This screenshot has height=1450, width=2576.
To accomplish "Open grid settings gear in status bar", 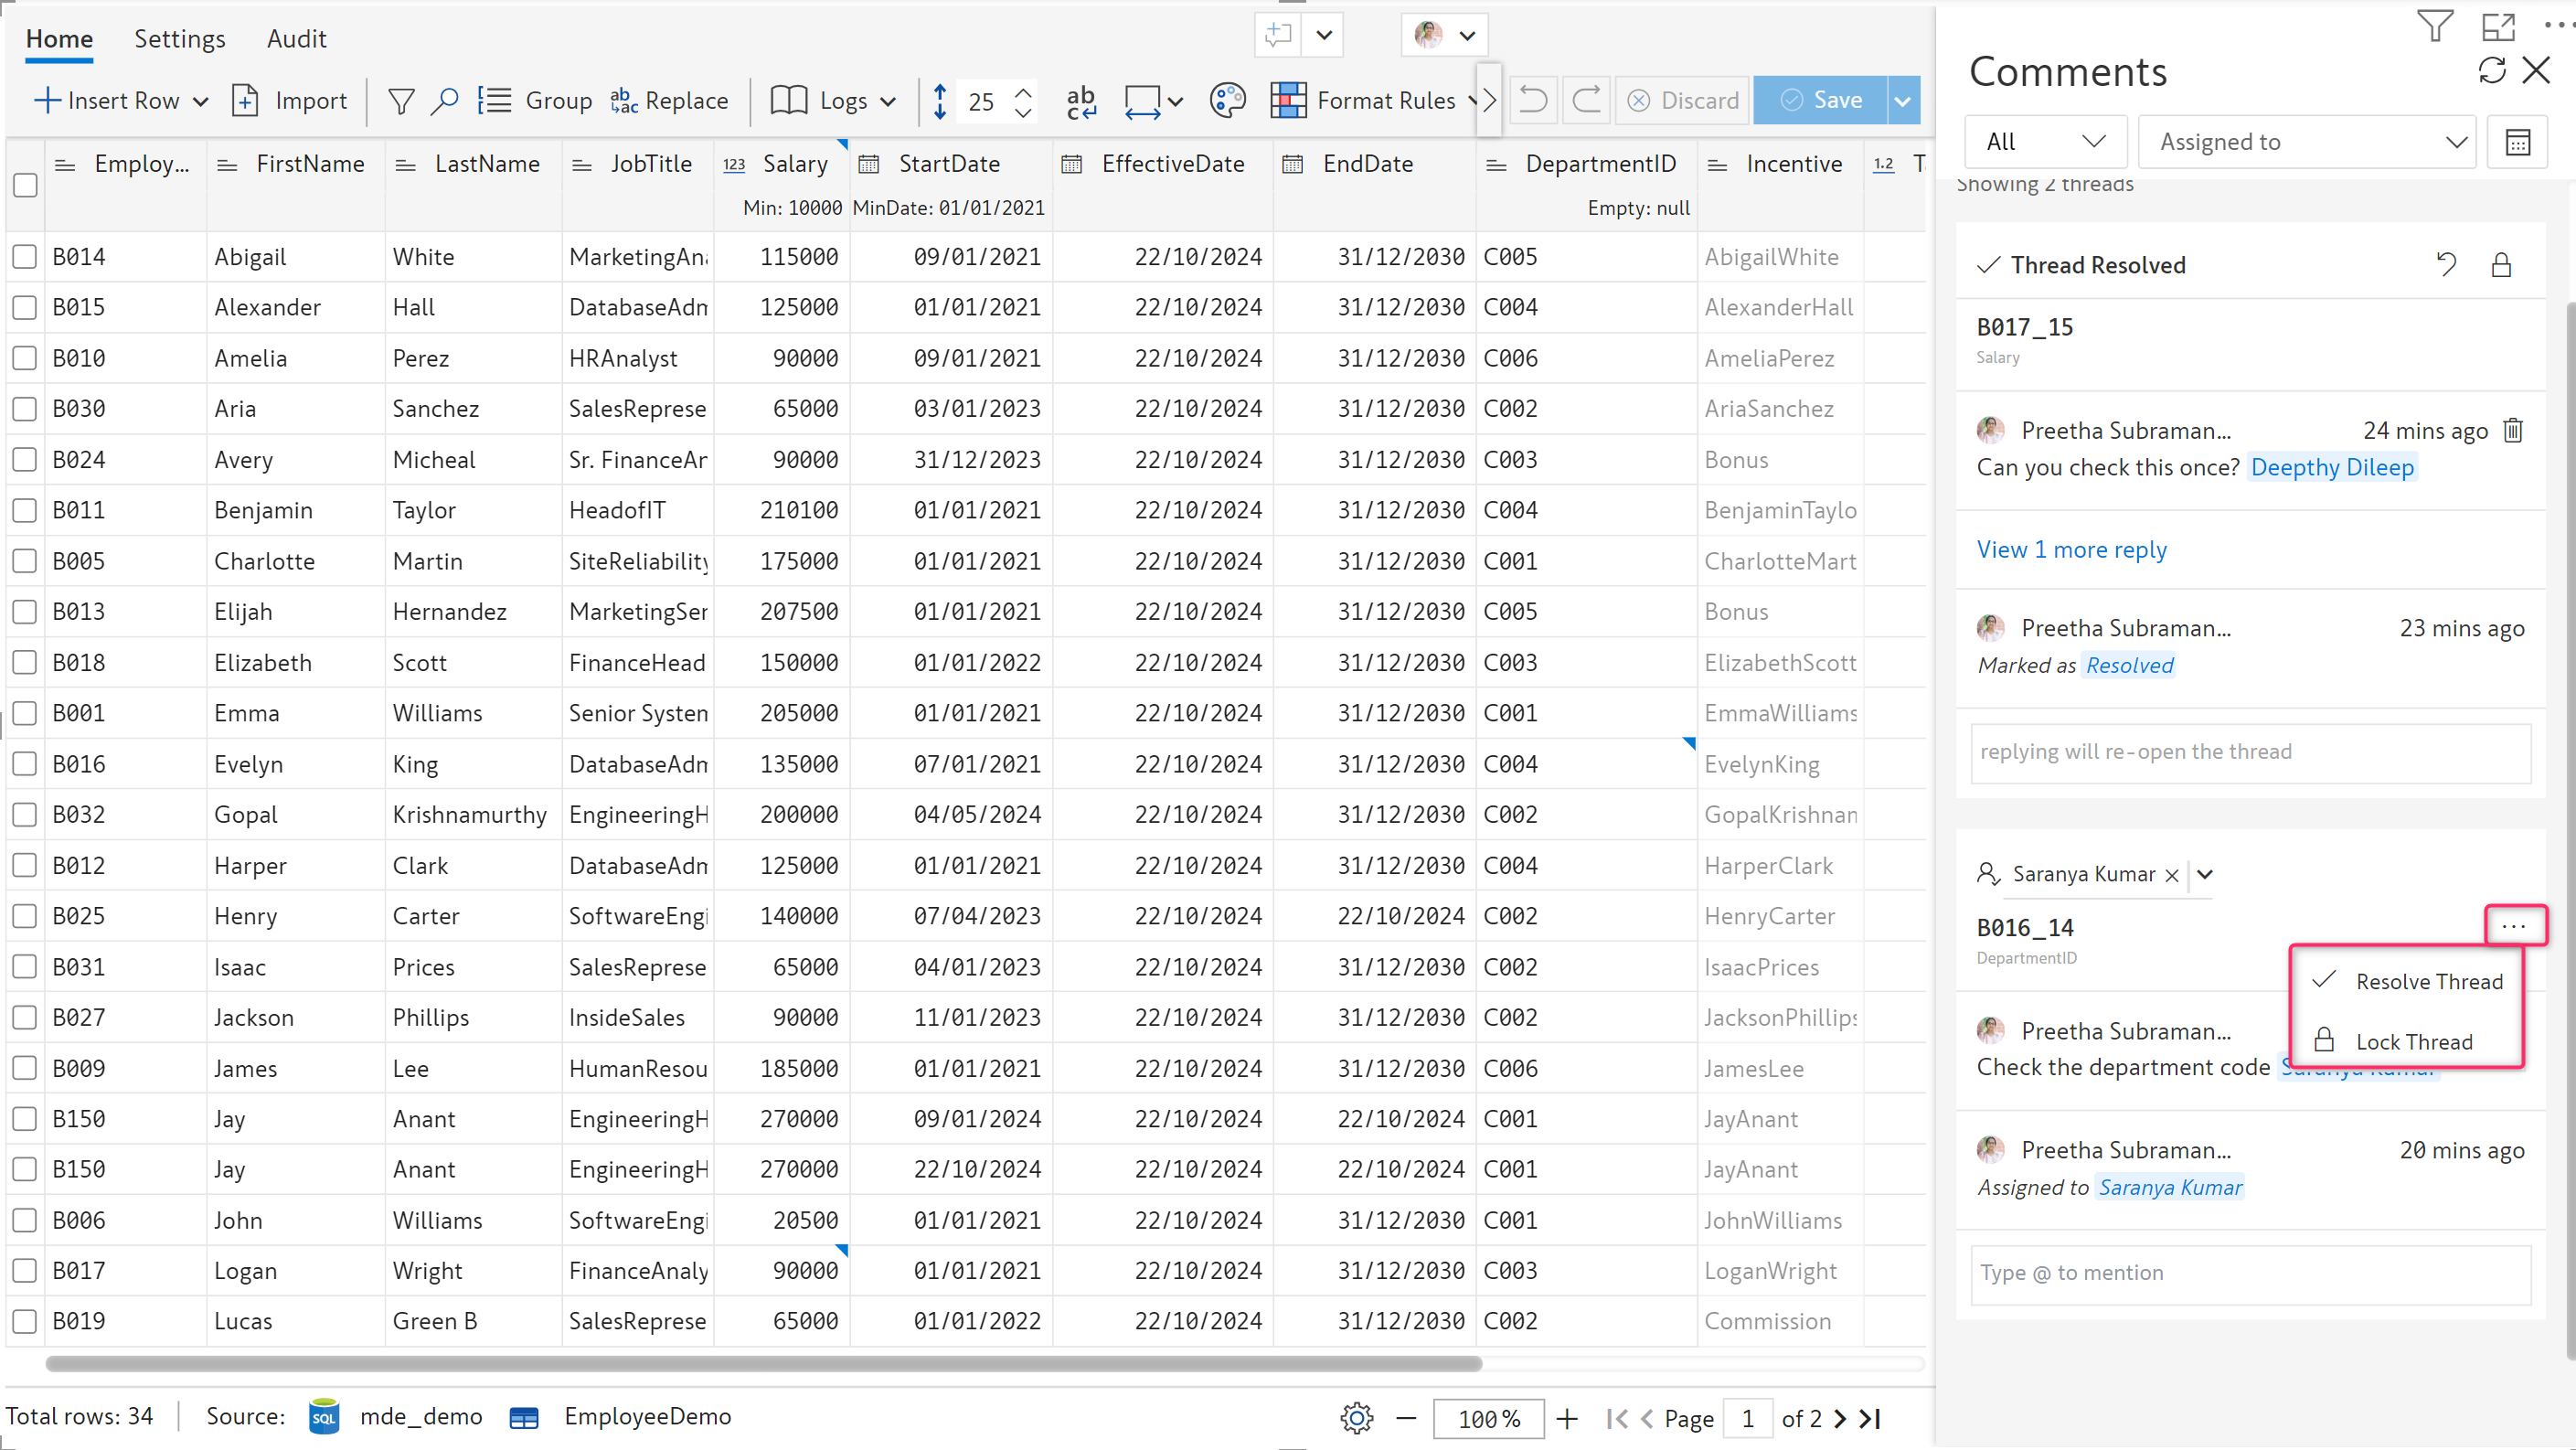I will click(x=1356, y=1418).
